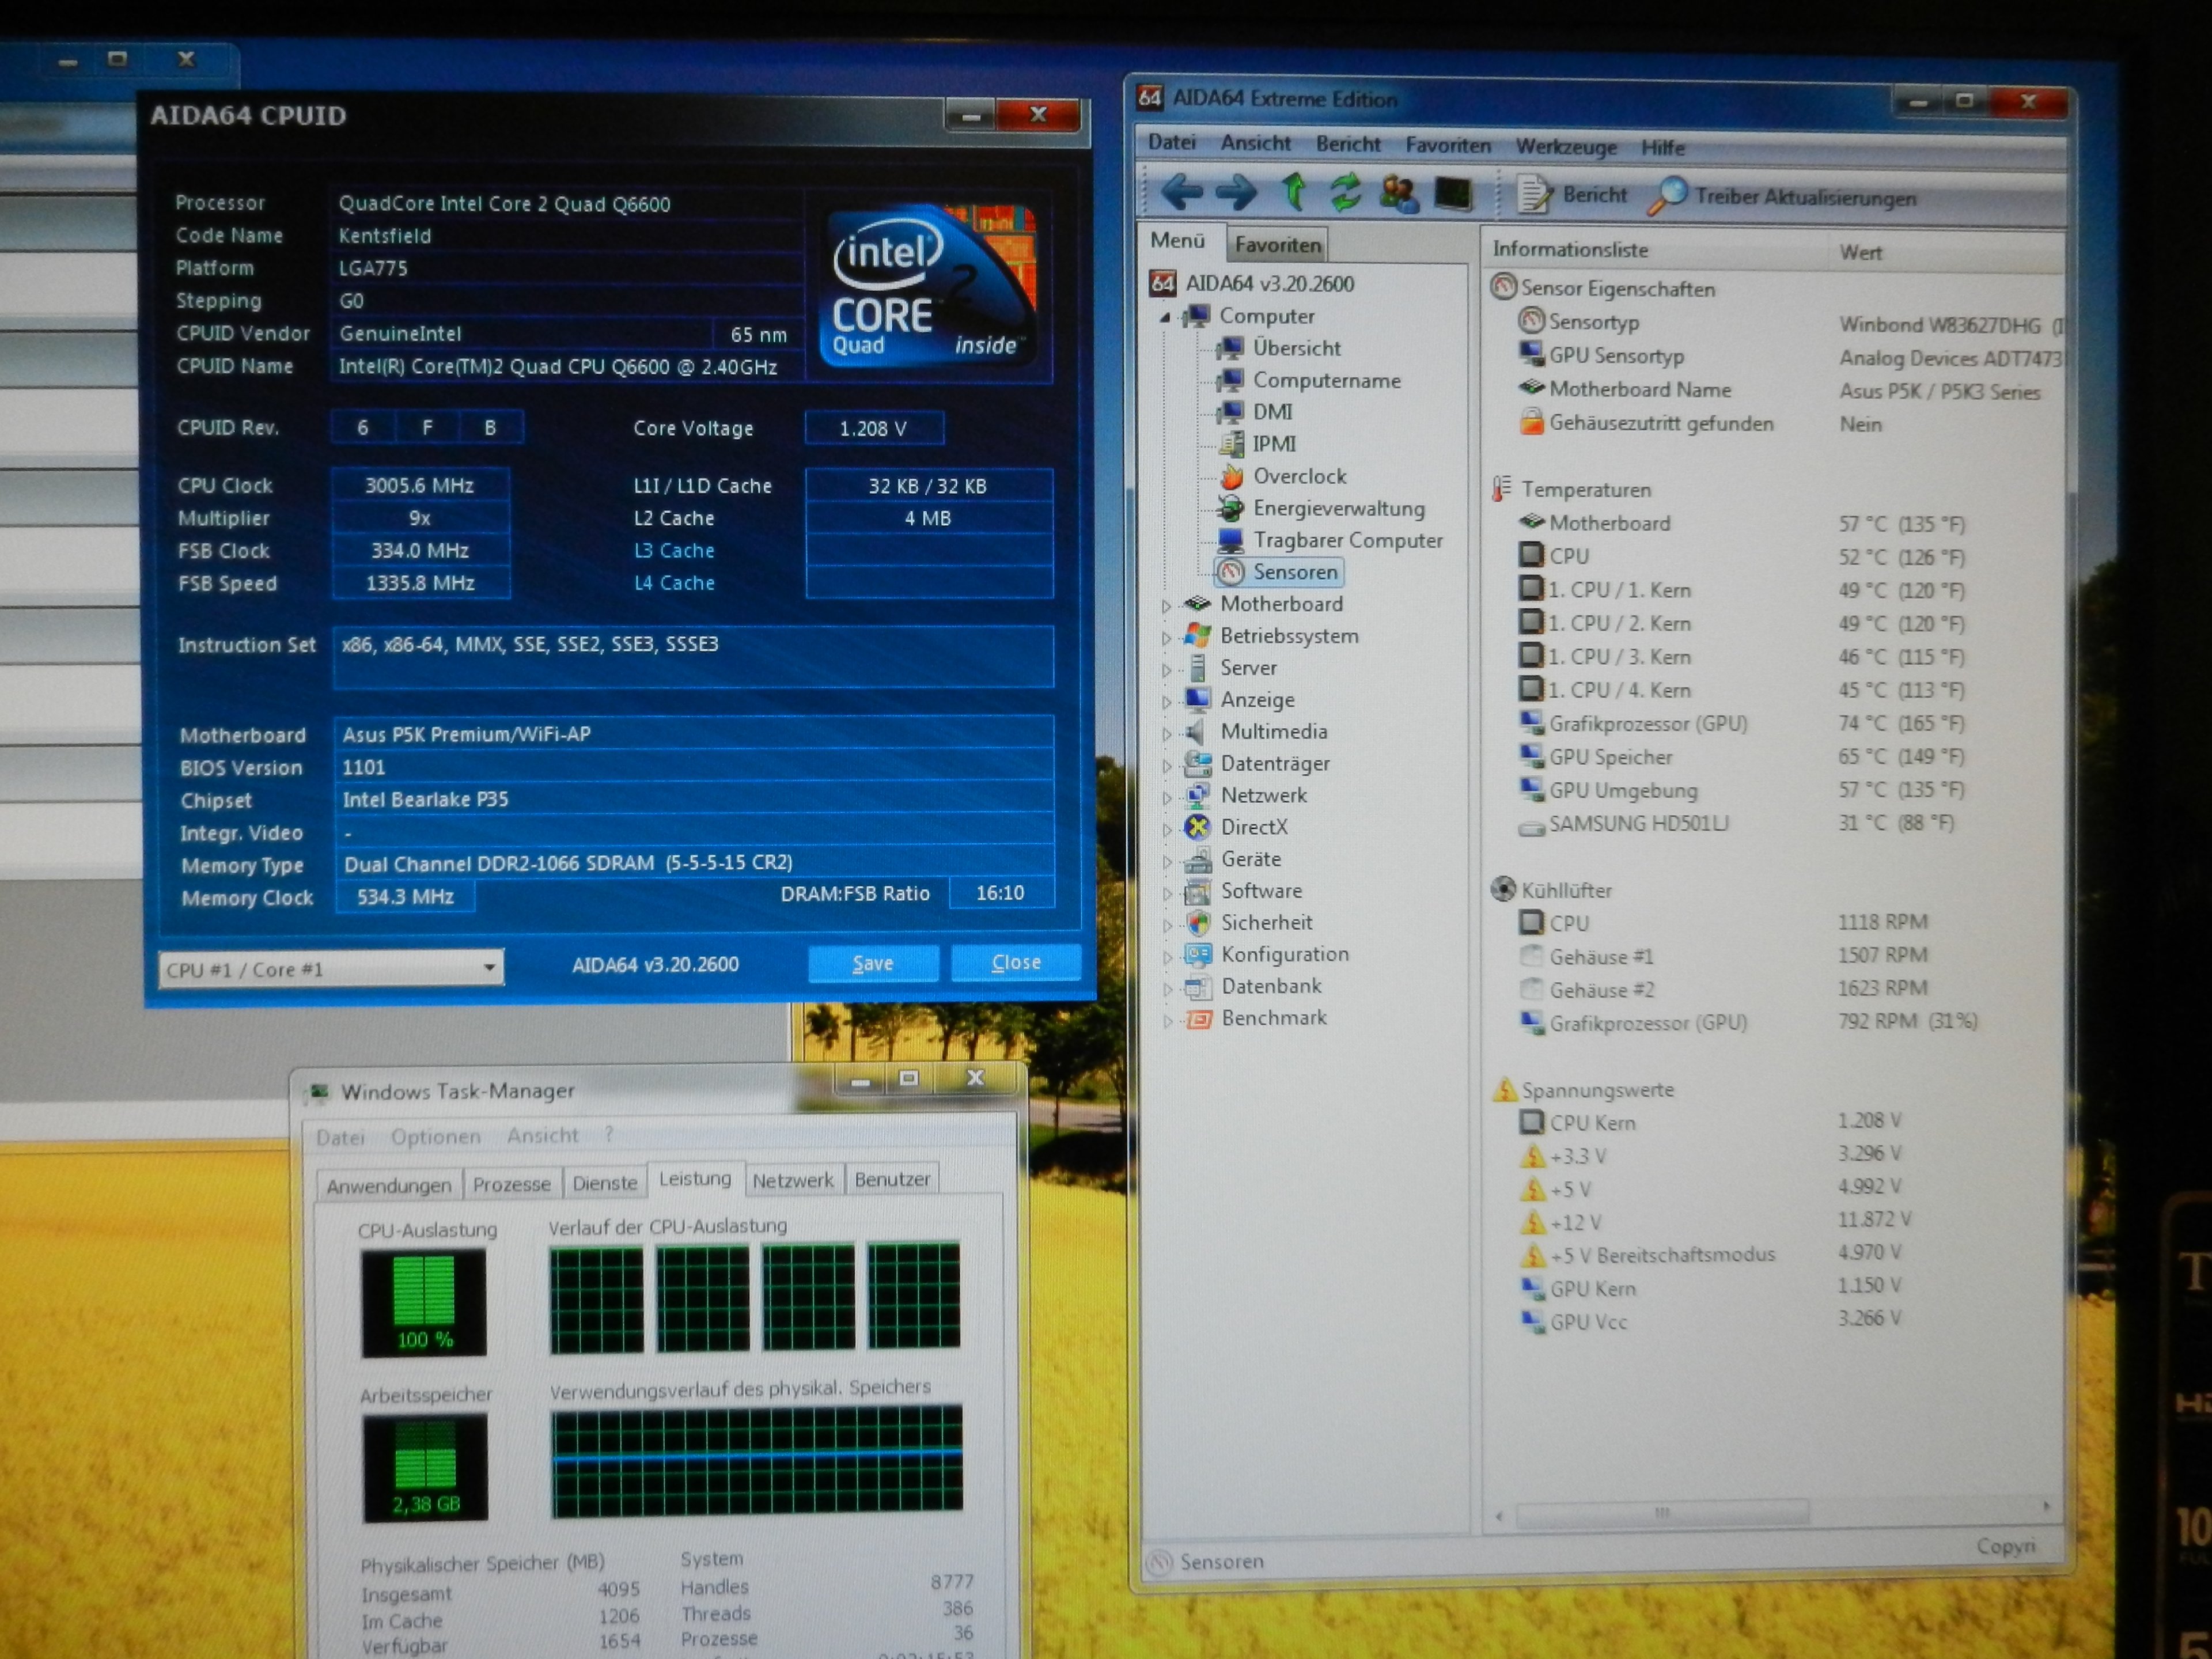Click Save in the AIDA64 CPUID window
Image resolution: width=2212 pixels, height=1659 pixels.
872,963
